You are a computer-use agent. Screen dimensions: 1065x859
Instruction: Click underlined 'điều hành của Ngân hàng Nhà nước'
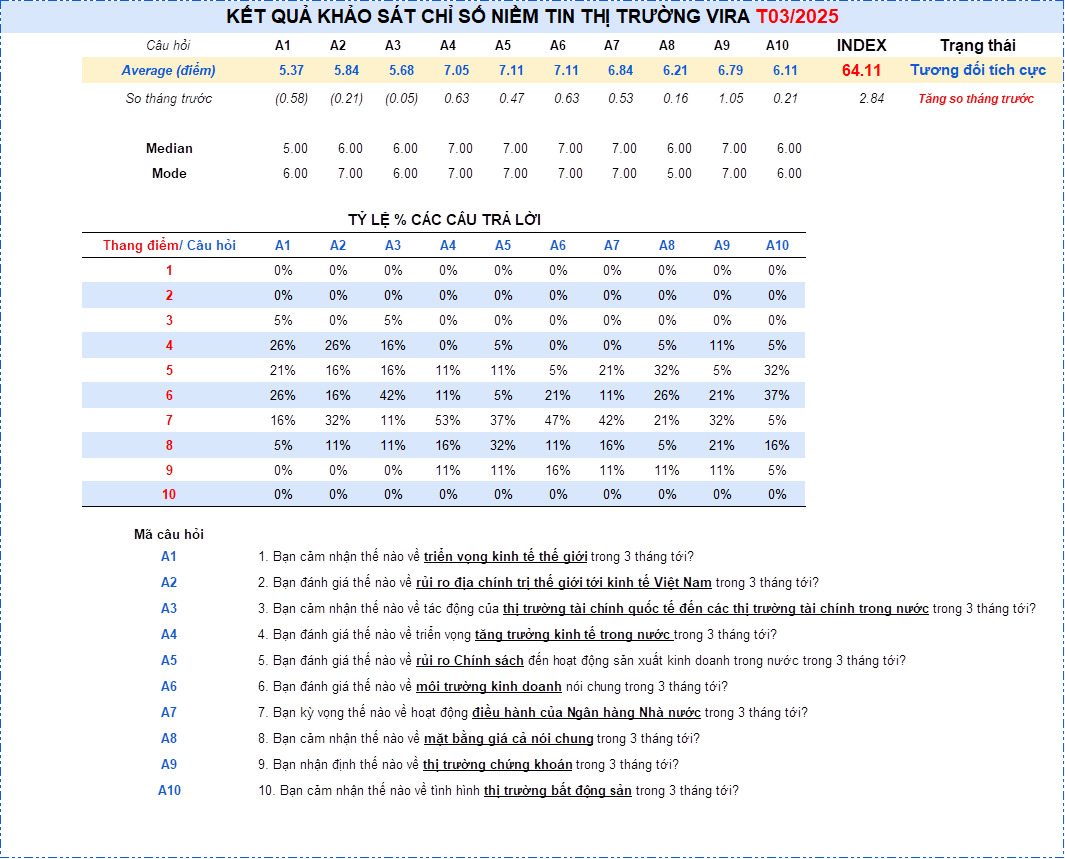586,713
